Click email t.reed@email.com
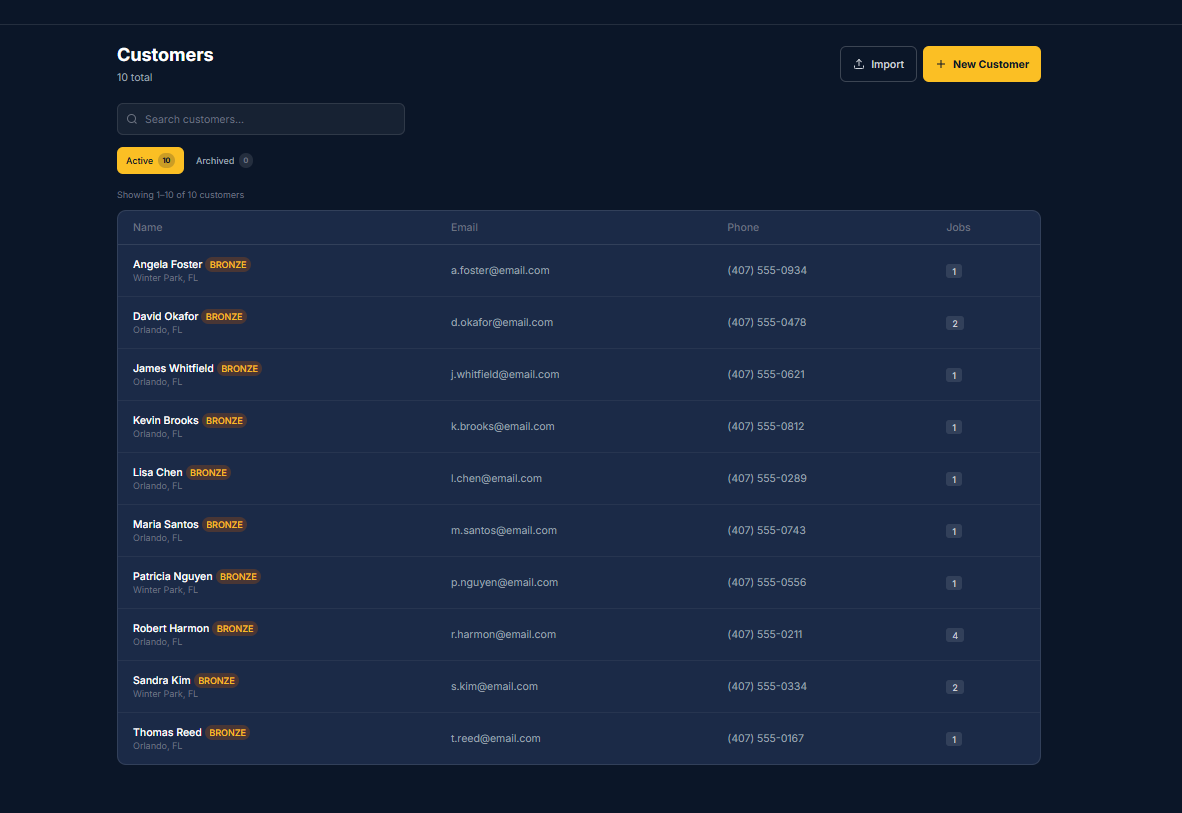This screenshot has width=1182, height=813. pos(495,738)
